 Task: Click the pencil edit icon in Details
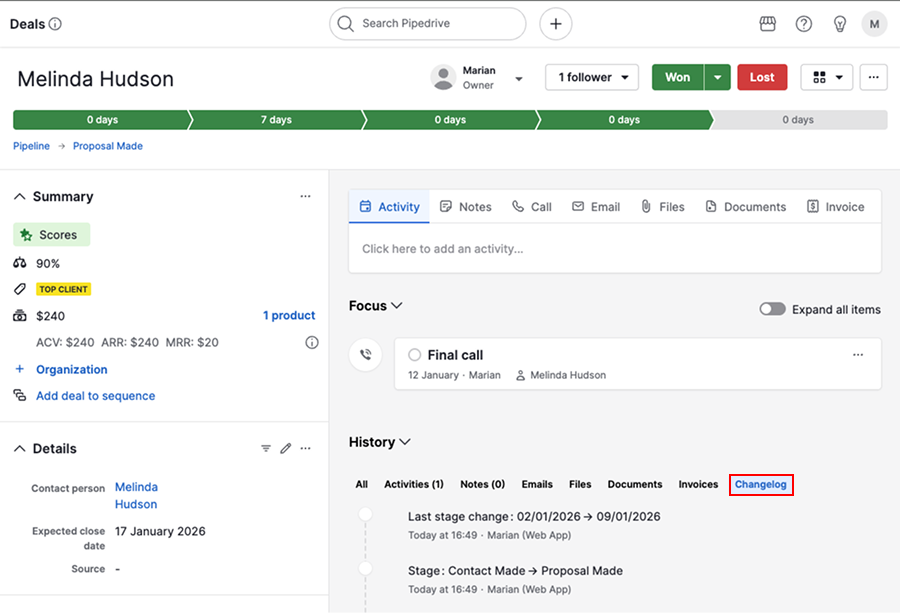(x=286, y=449)
